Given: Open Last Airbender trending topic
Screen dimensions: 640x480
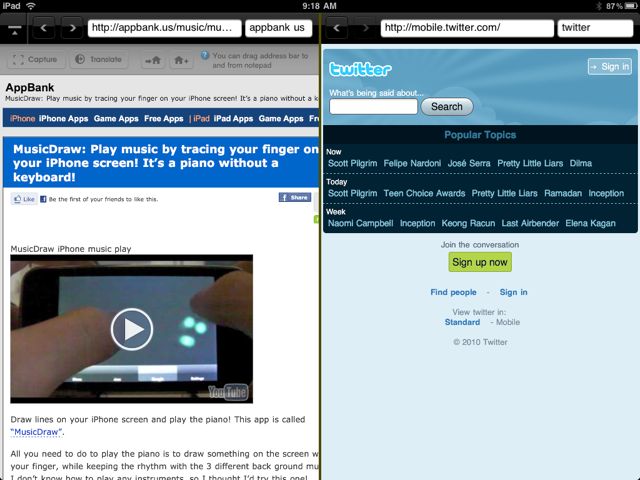Looking at the screenshot, I should [x=530, y=223].
